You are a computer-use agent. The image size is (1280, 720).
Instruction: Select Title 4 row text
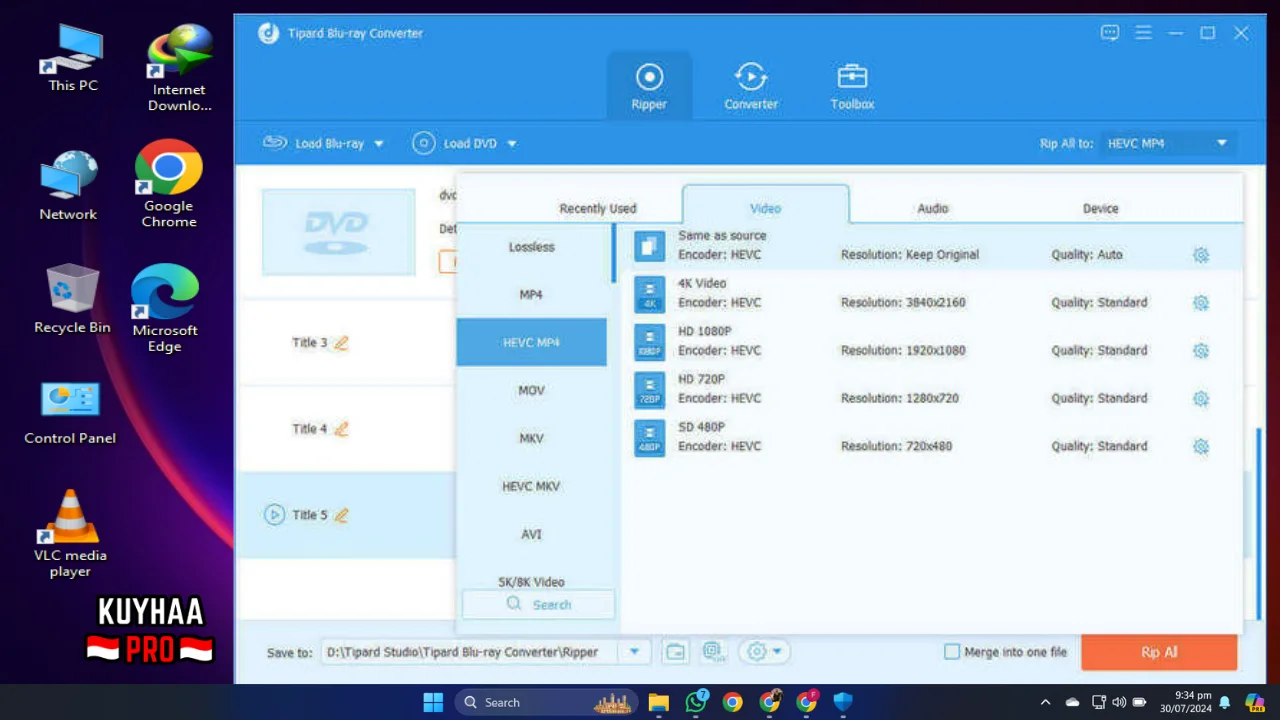[x=309, y=429]
